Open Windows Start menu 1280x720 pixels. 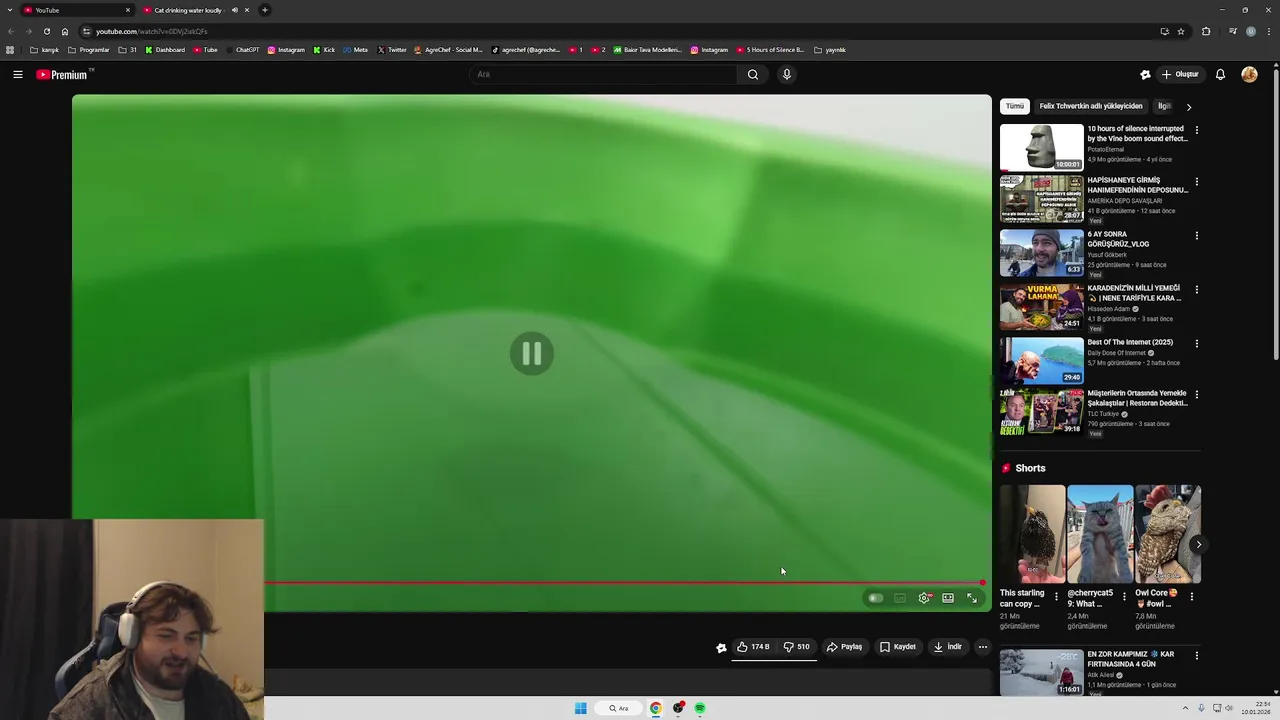click(x=581, y=708)
